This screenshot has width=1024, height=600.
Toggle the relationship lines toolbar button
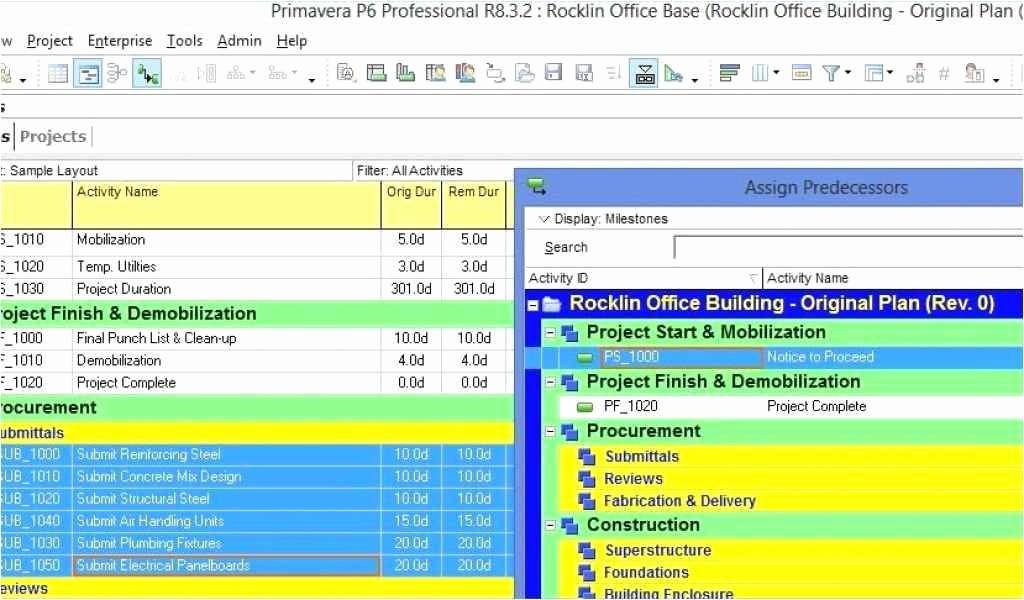(147, 73)
